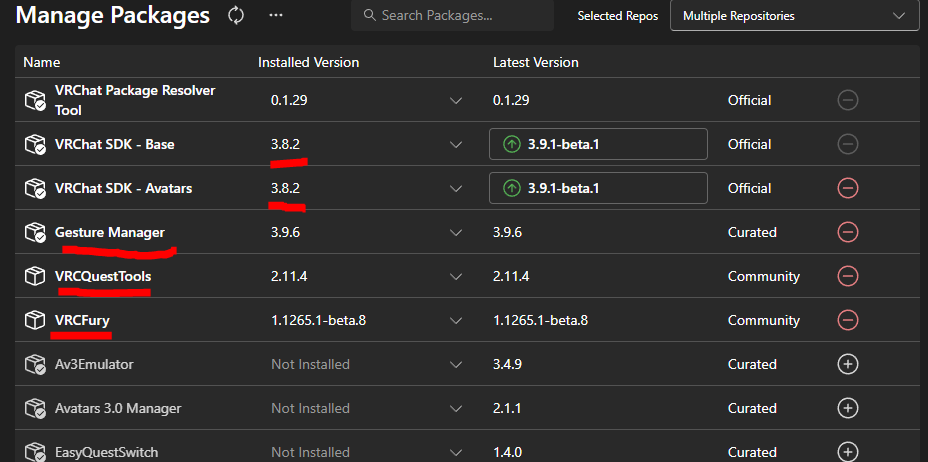Click the Latest Version column header
Screen dimensions: 928x462
point(536,62)
